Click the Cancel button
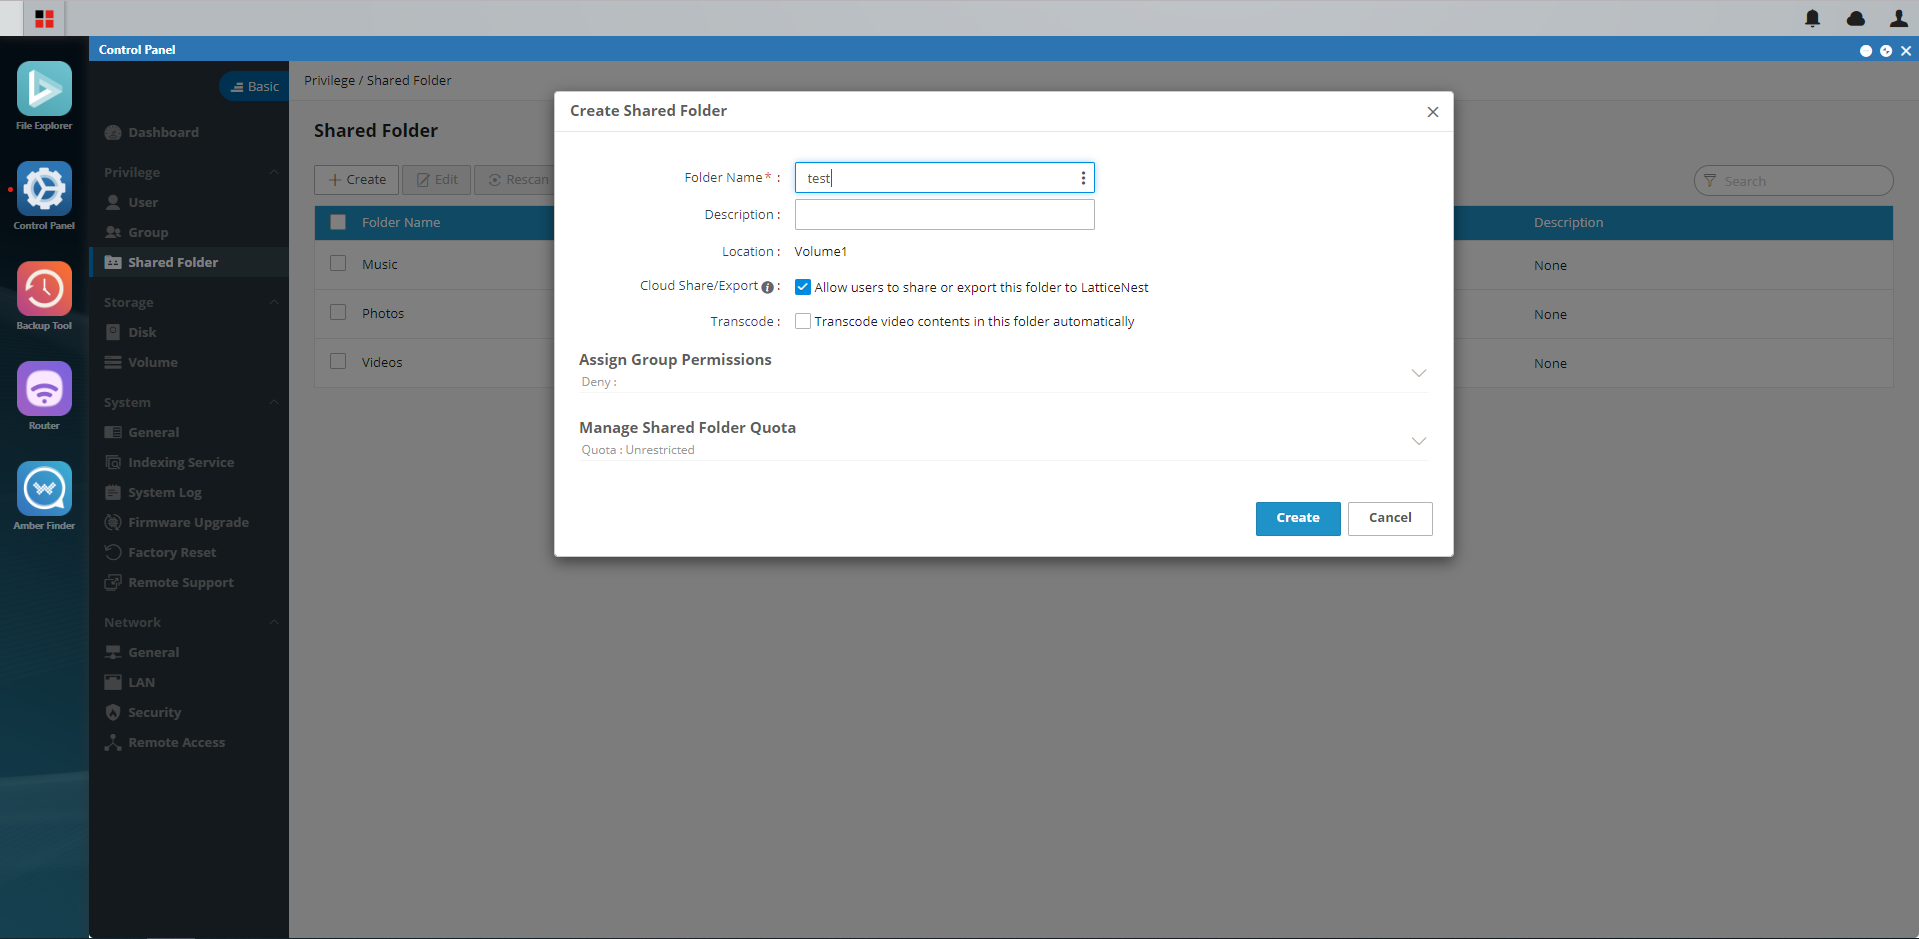The width and height of the screenshot is (1919, 939). click(x=1389, y=518)
